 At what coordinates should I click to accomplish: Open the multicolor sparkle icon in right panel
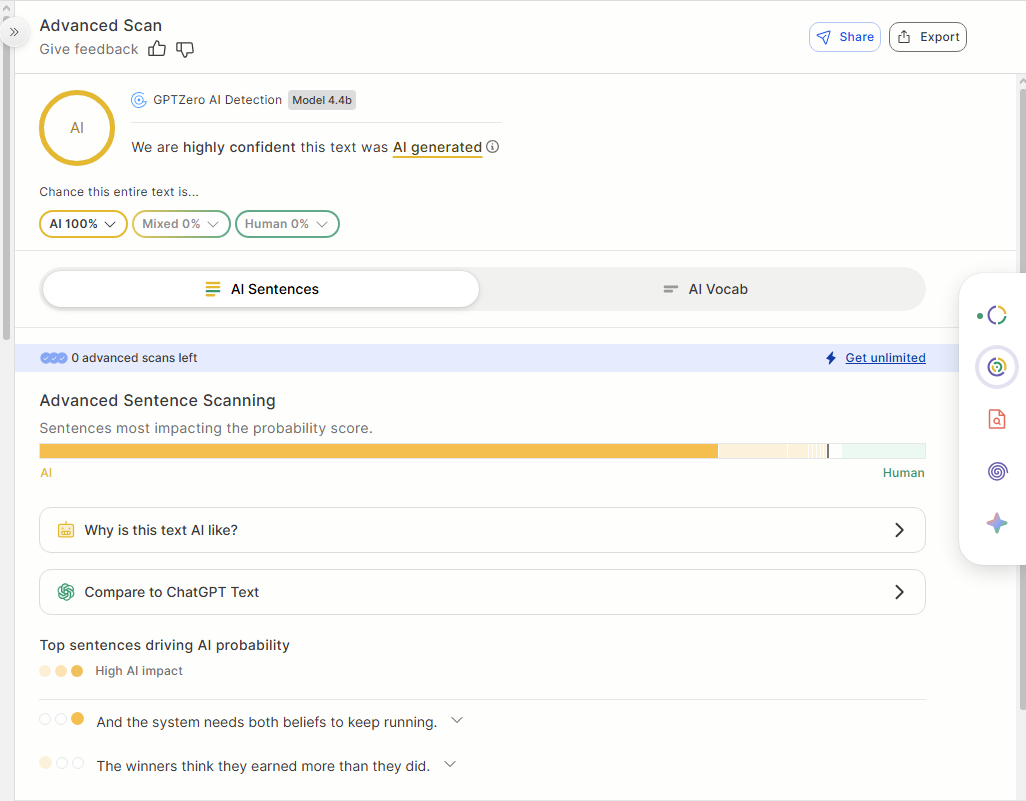[x=997, y=523]
